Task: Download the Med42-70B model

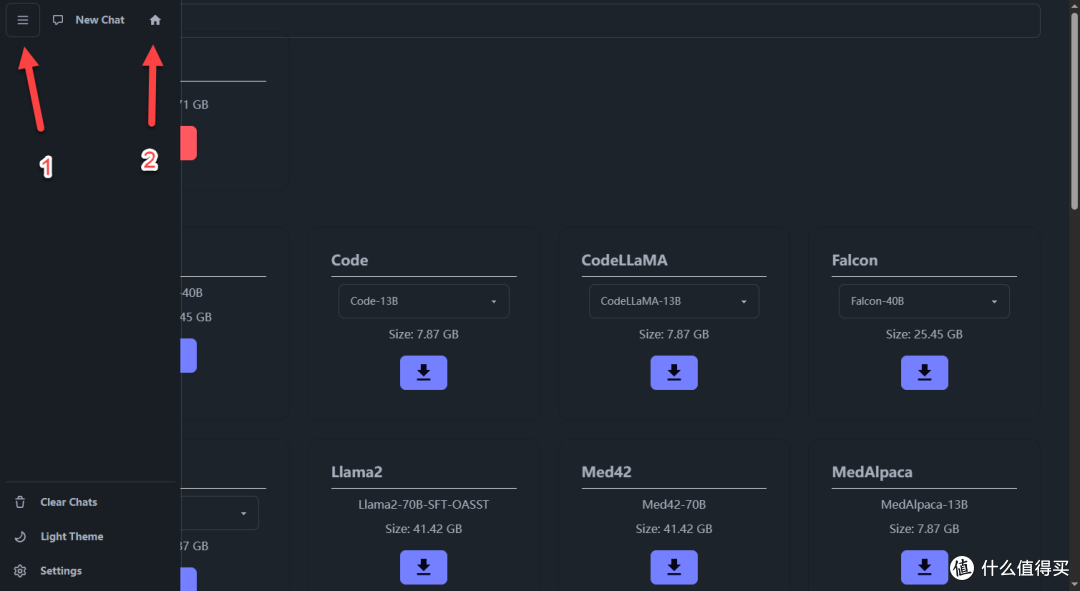Action: (x=674, y=567)
